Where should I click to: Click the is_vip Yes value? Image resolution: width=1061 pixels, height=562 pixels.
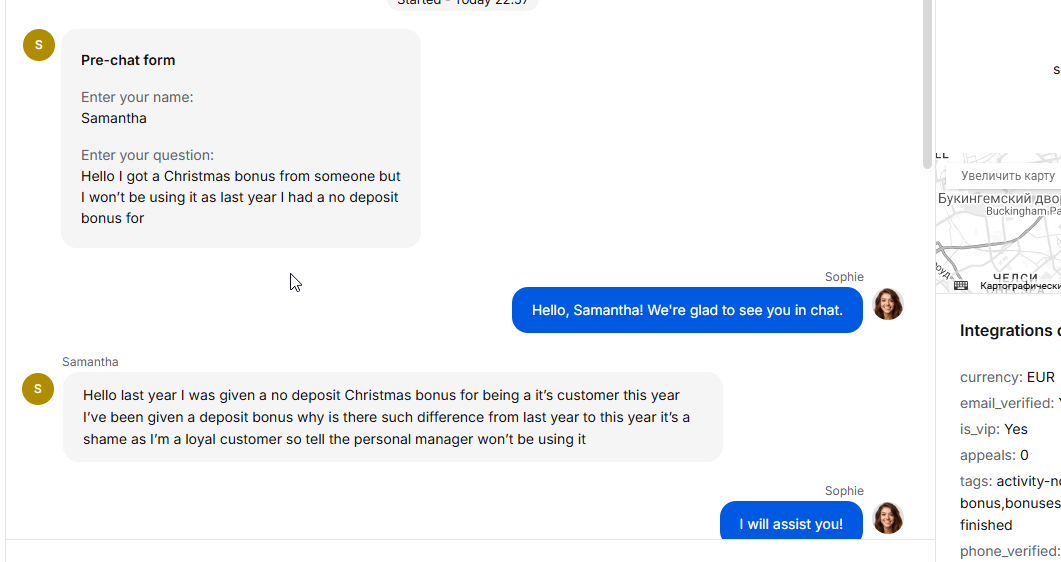tap(1015, 429)
